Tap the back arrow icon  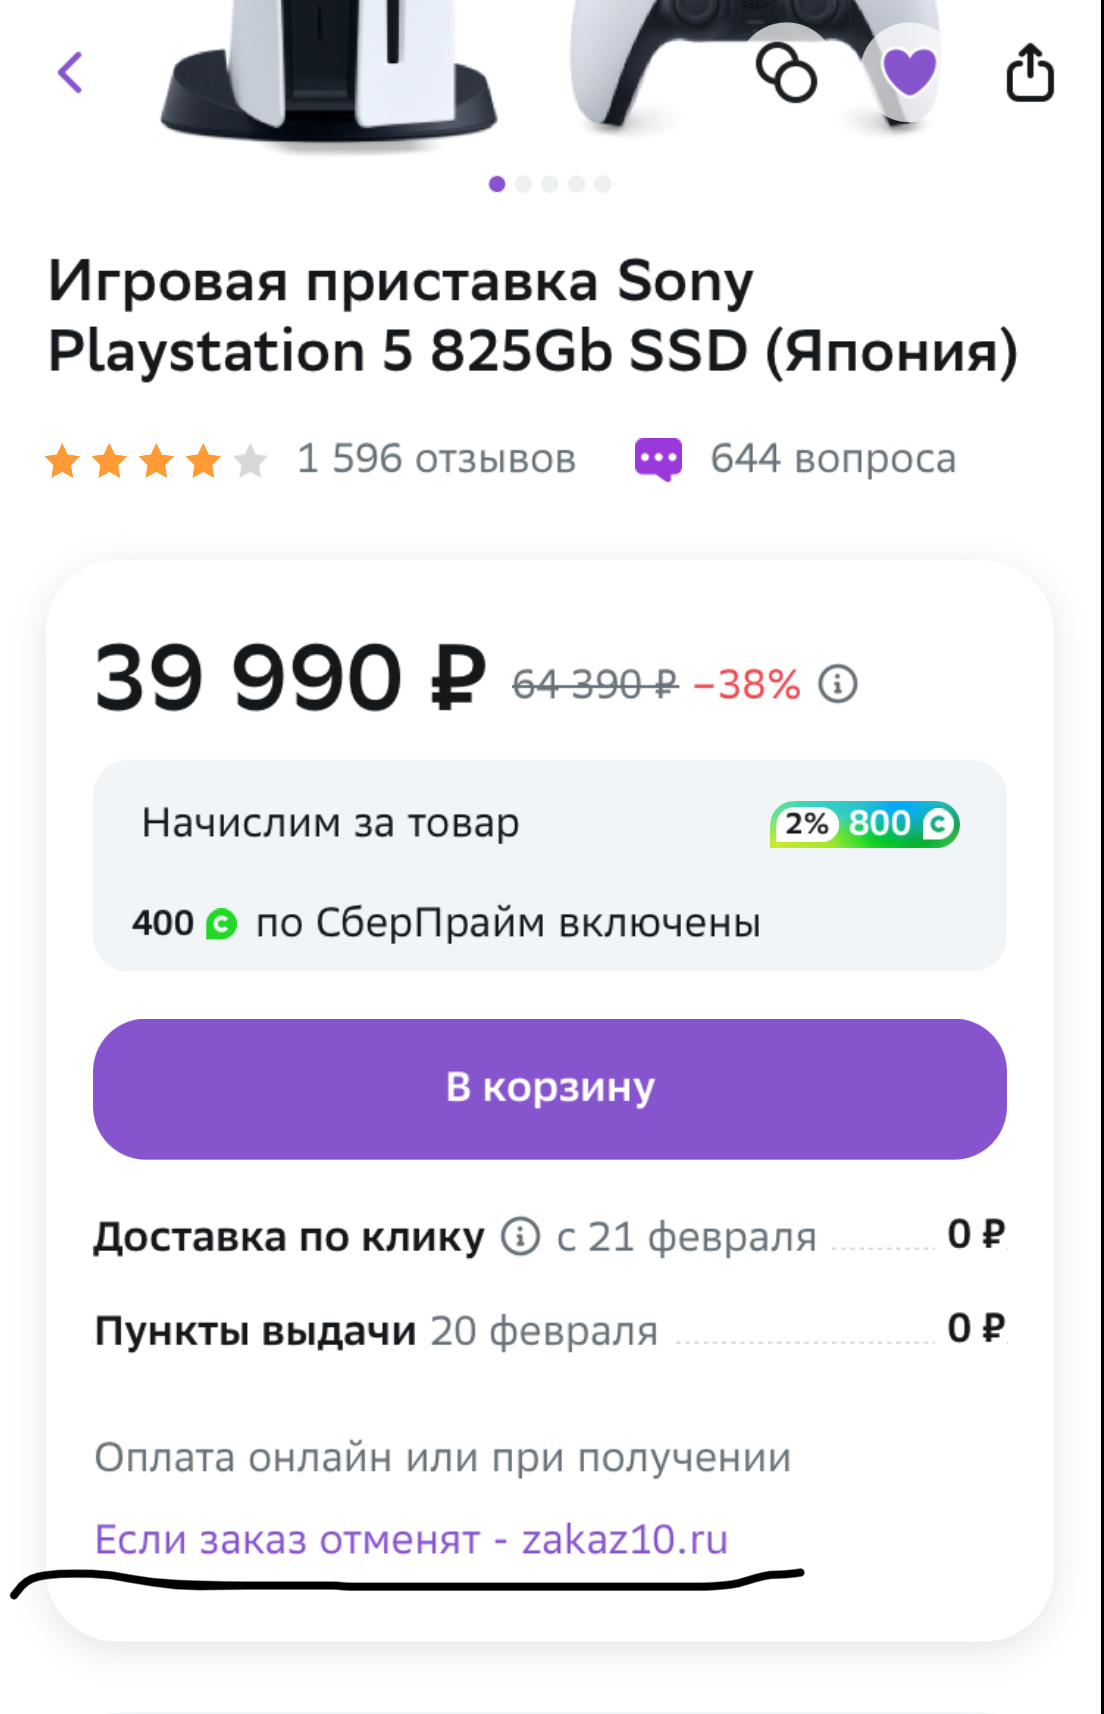pyautogui.click(x=70, y=72)
